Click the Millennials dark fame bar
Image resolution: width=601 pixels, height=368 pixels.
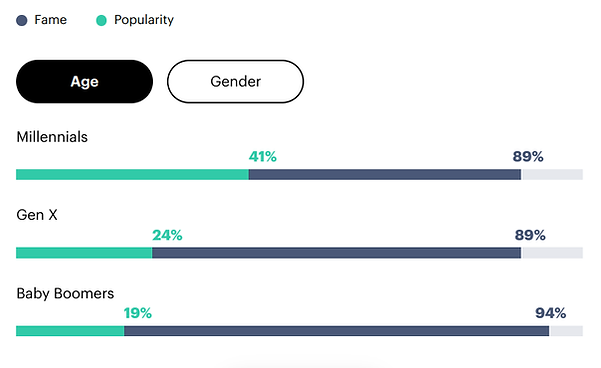click(x=385, y=174)
